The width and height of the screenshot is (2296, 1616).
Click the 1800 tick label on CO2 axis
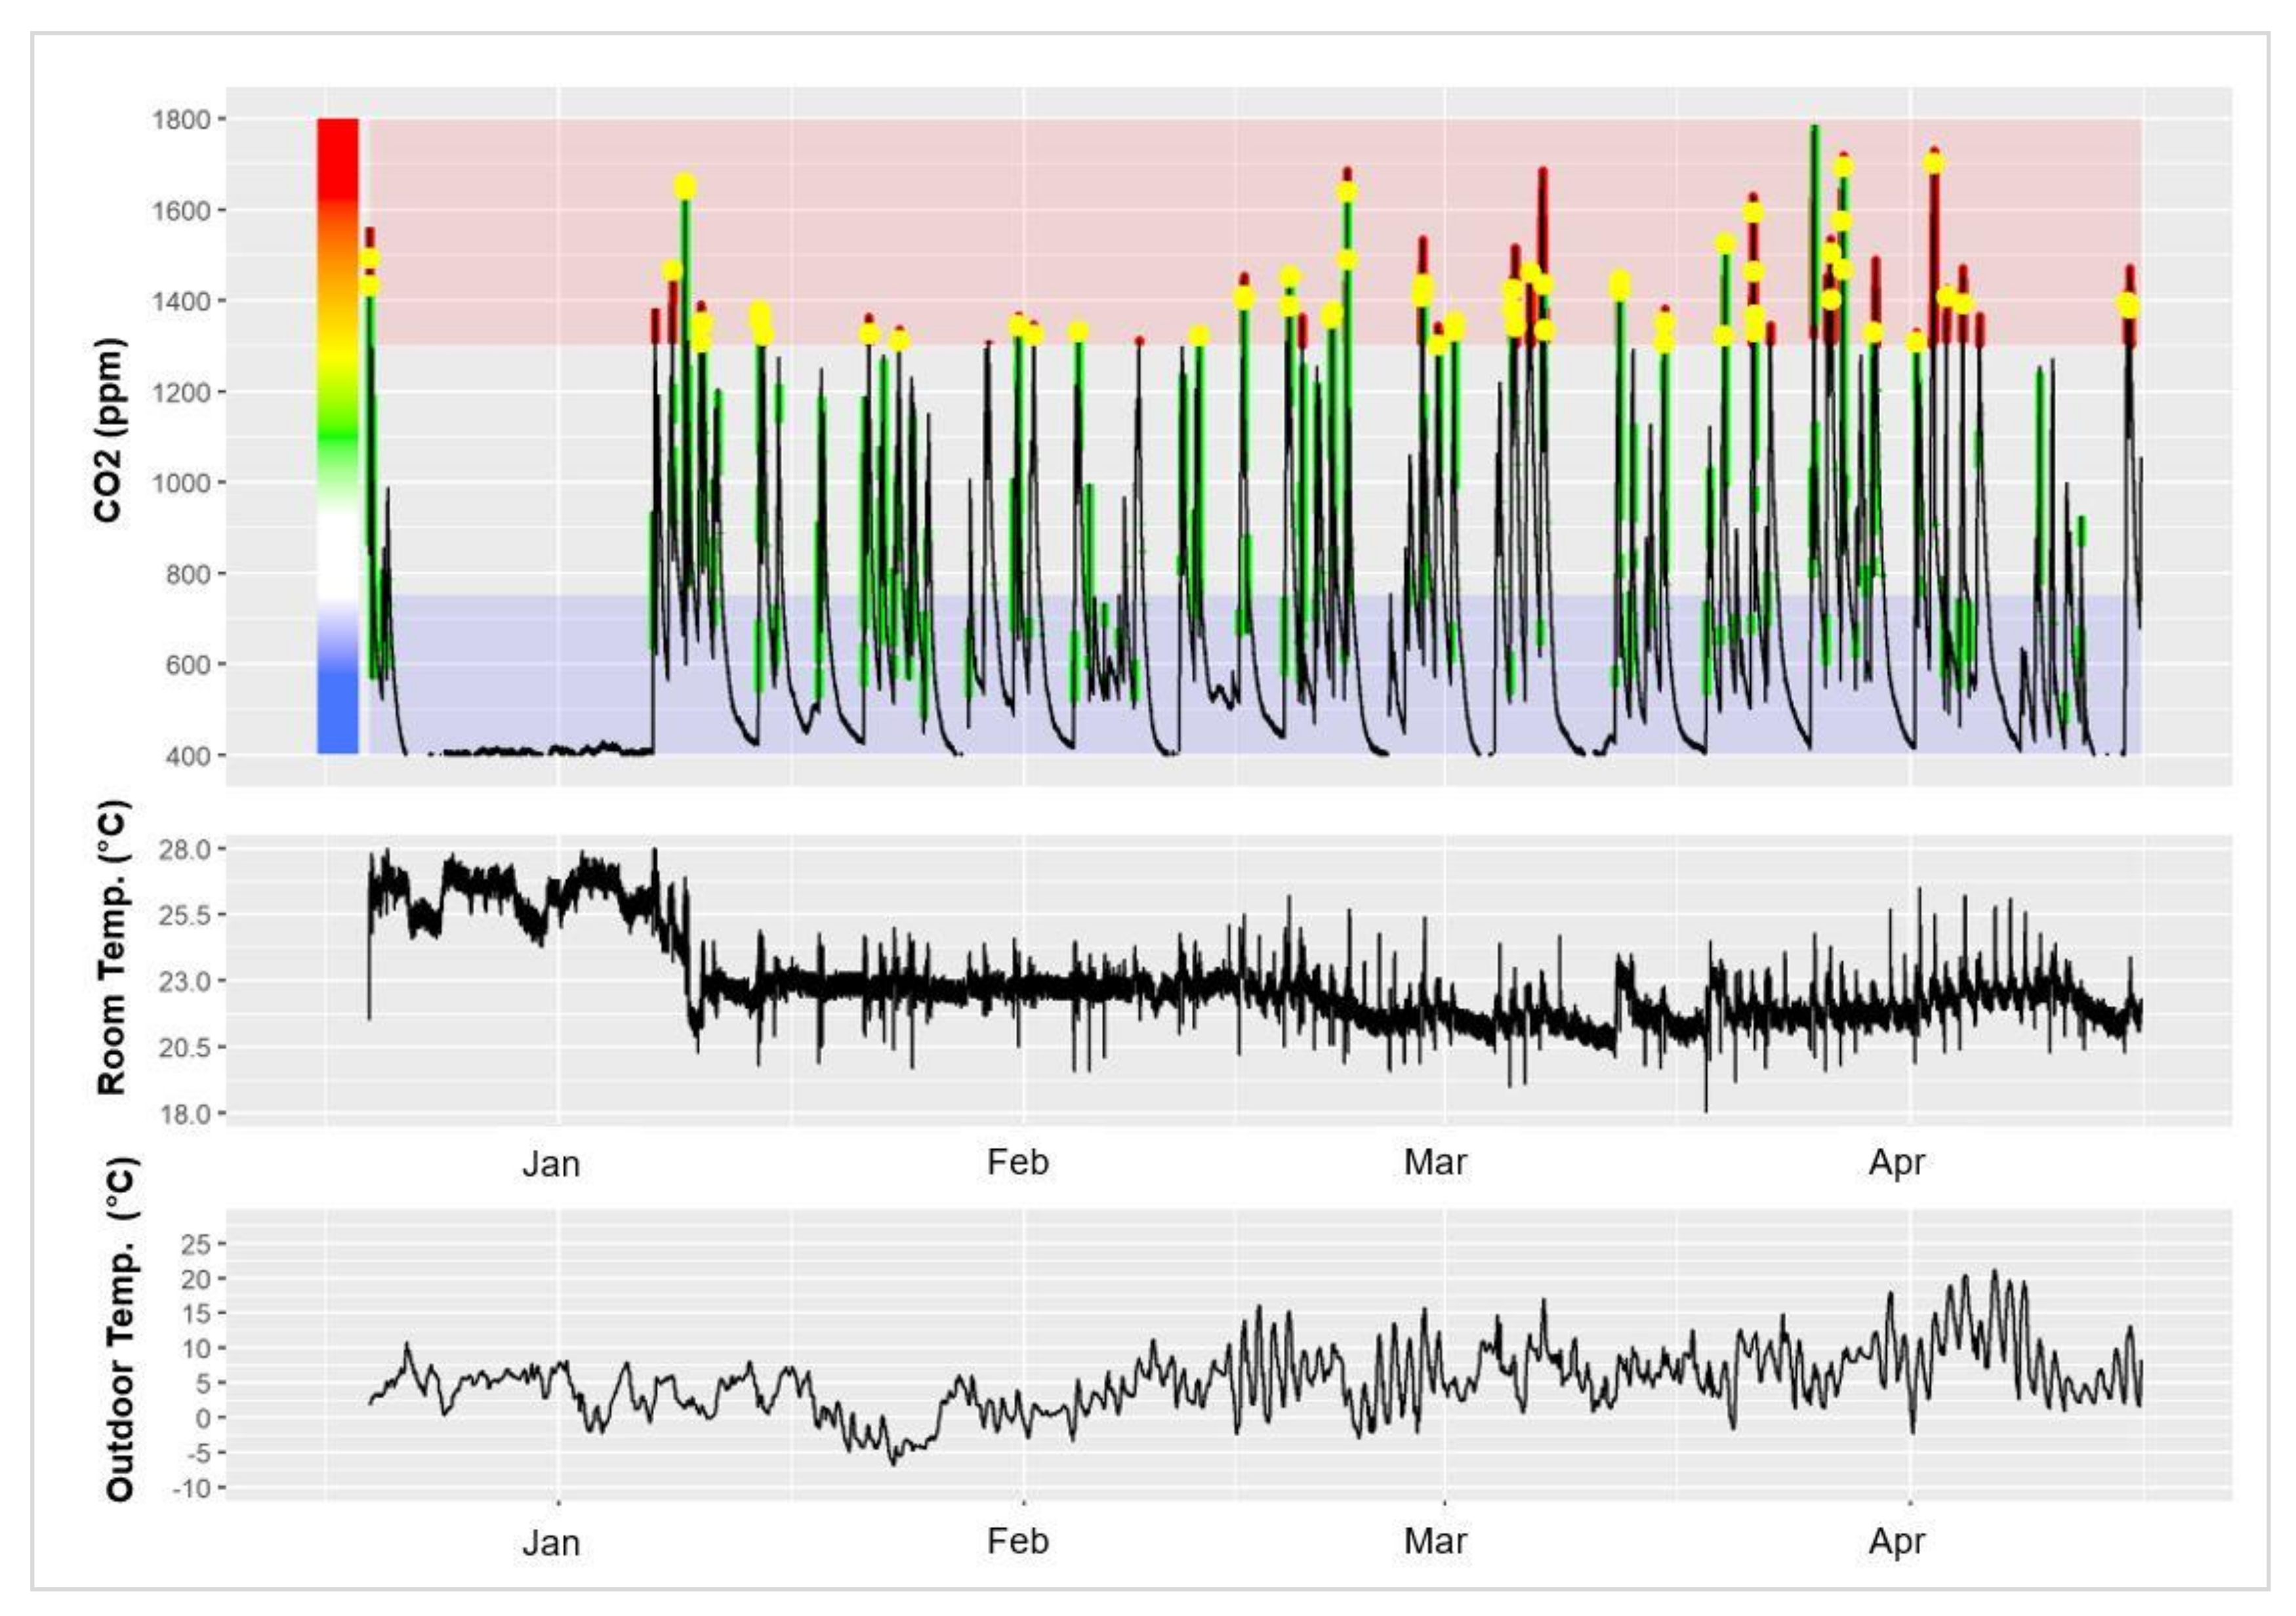pos(181,120)
